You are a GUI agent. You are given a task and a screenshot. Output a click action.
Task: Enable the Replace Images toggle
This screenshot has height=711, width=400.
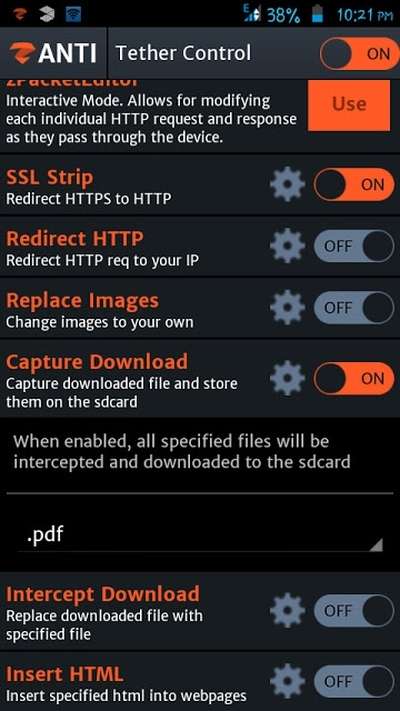[x=354, y=307]
